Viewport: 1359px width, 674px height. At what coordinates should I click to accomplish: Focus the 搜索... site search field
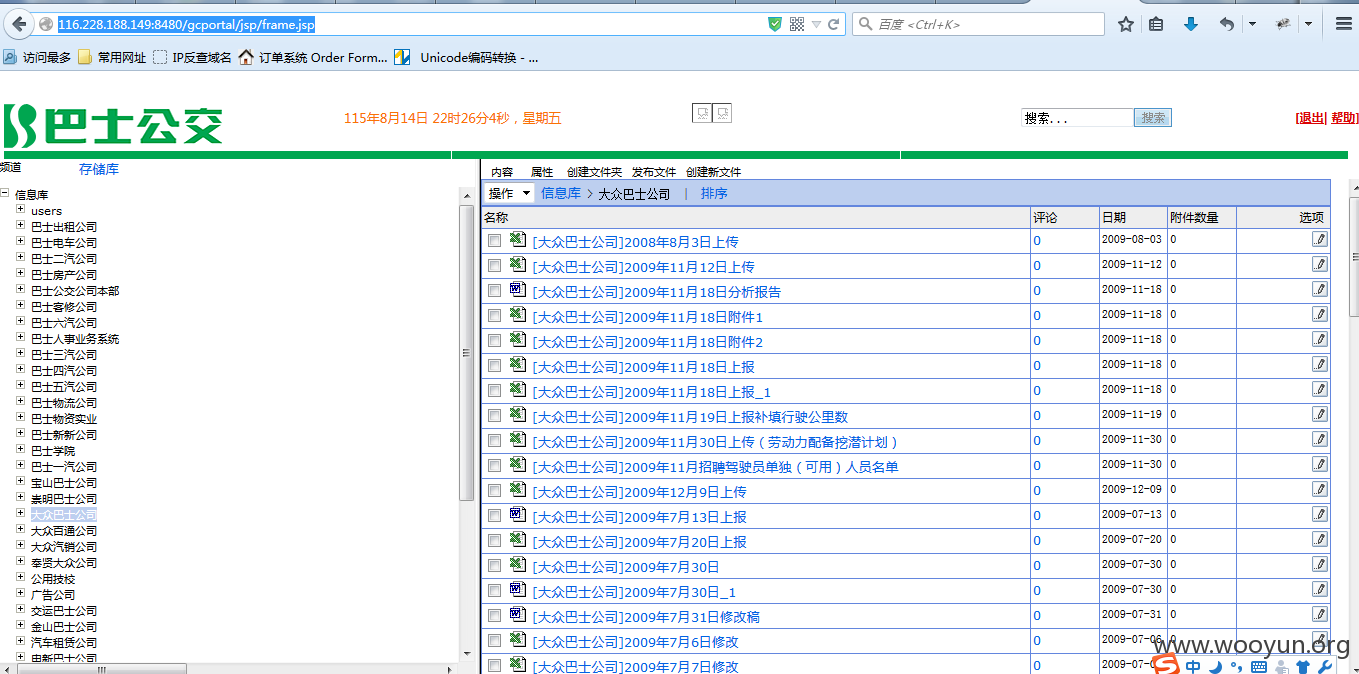(1077, 118)
